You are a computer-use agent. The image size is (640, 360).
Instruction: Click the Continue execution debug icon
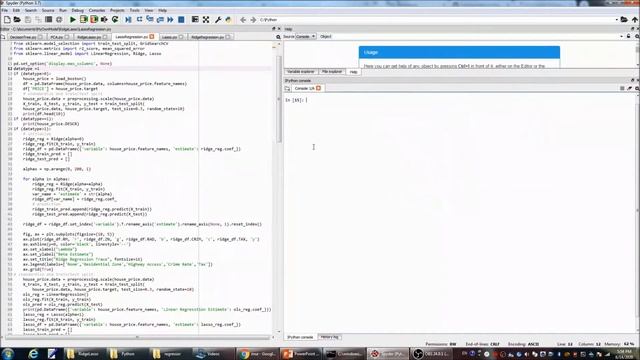pyautogui.click(x=170, y=20)
